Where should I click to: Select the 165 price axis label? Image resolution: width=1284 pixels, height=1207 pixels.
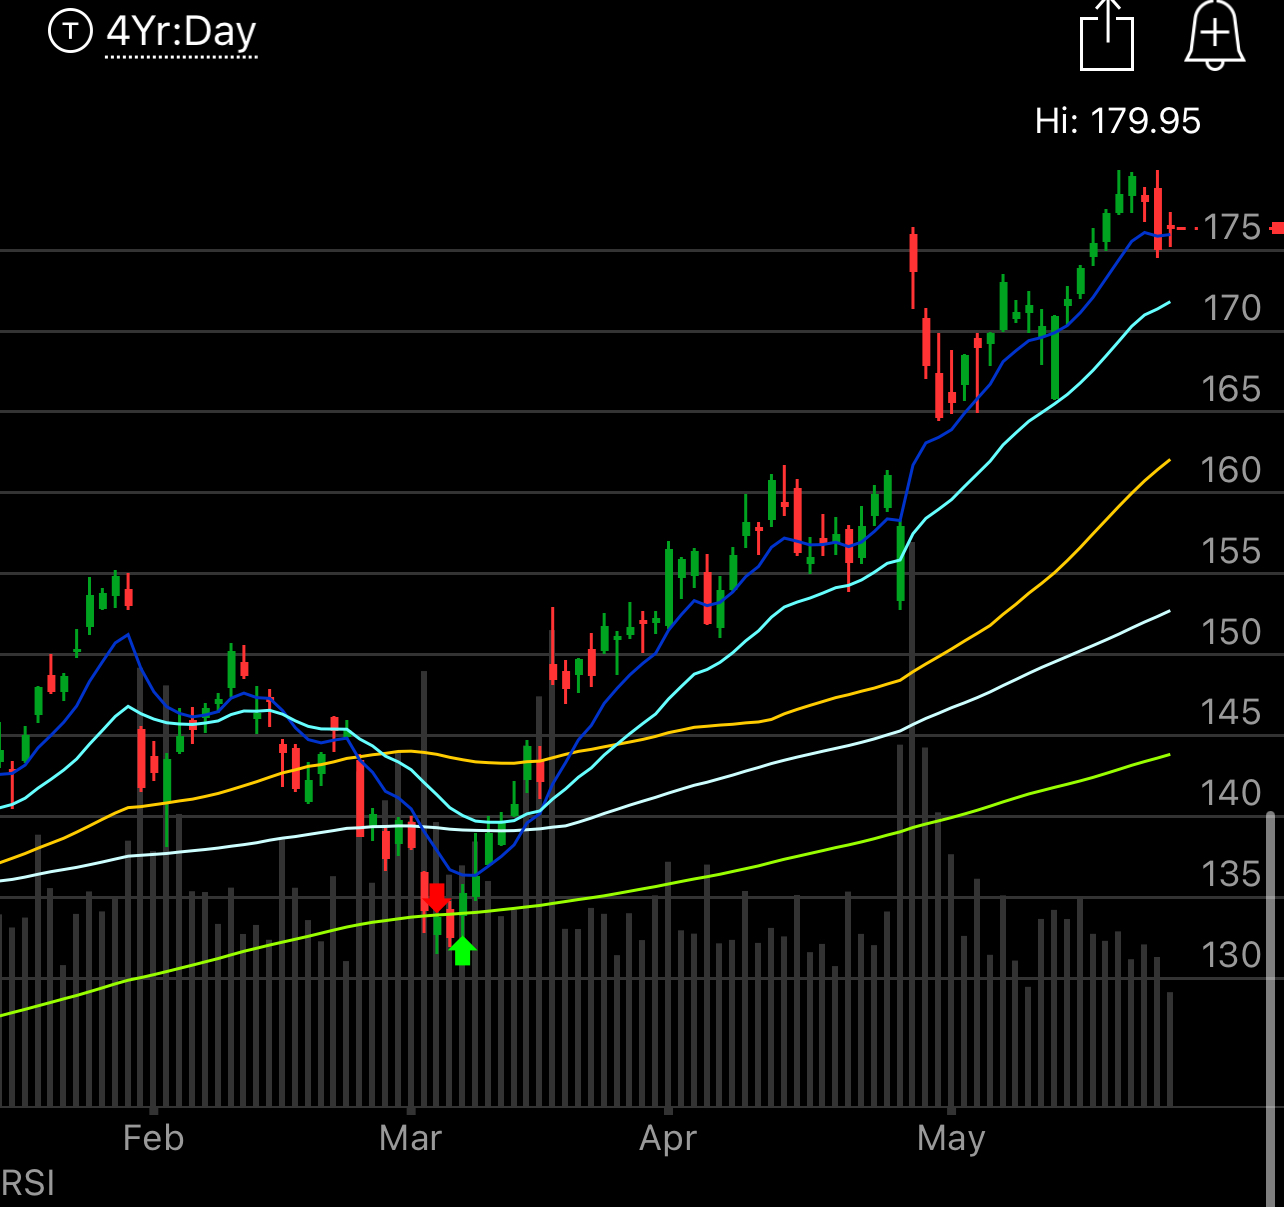pyautogui.click(x=1232, y=389)
